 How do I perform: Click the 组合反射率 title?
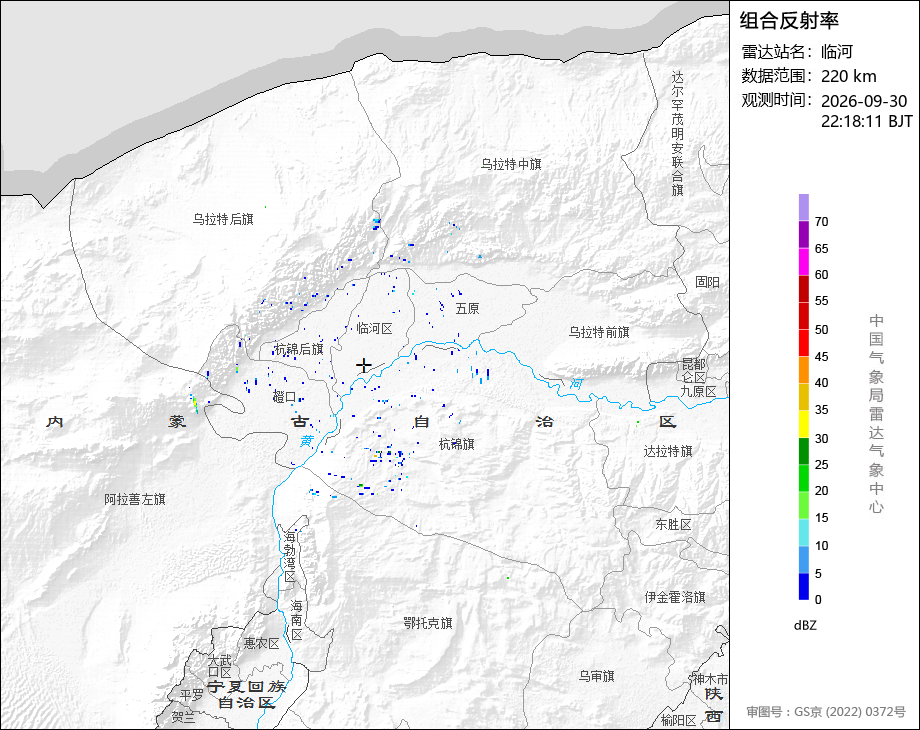point(789,21)
